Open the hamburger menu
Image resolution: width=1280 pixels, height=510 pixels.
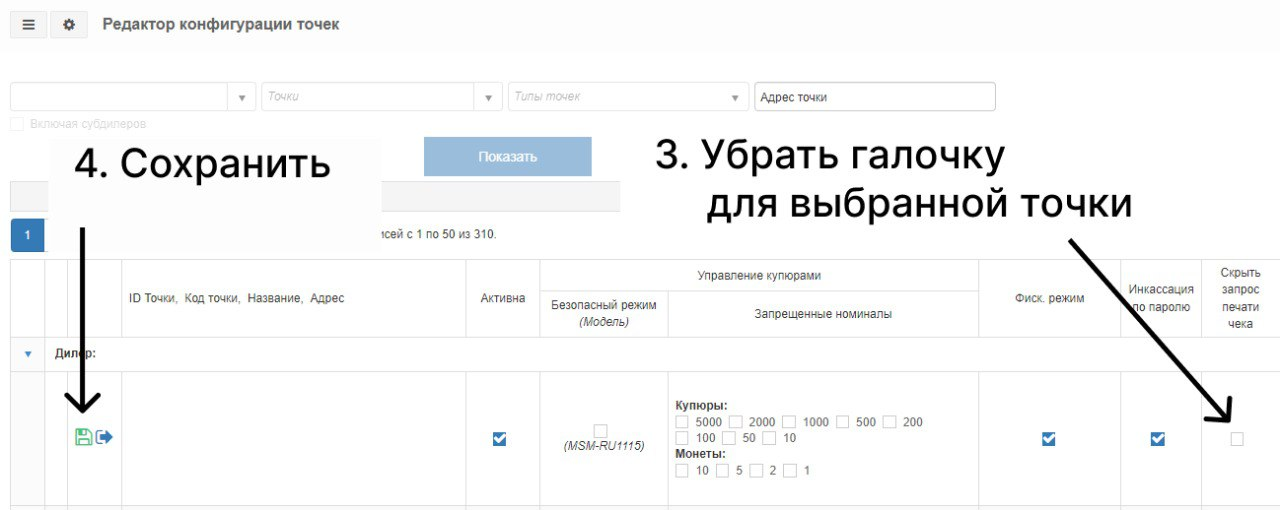coord(28,25)
